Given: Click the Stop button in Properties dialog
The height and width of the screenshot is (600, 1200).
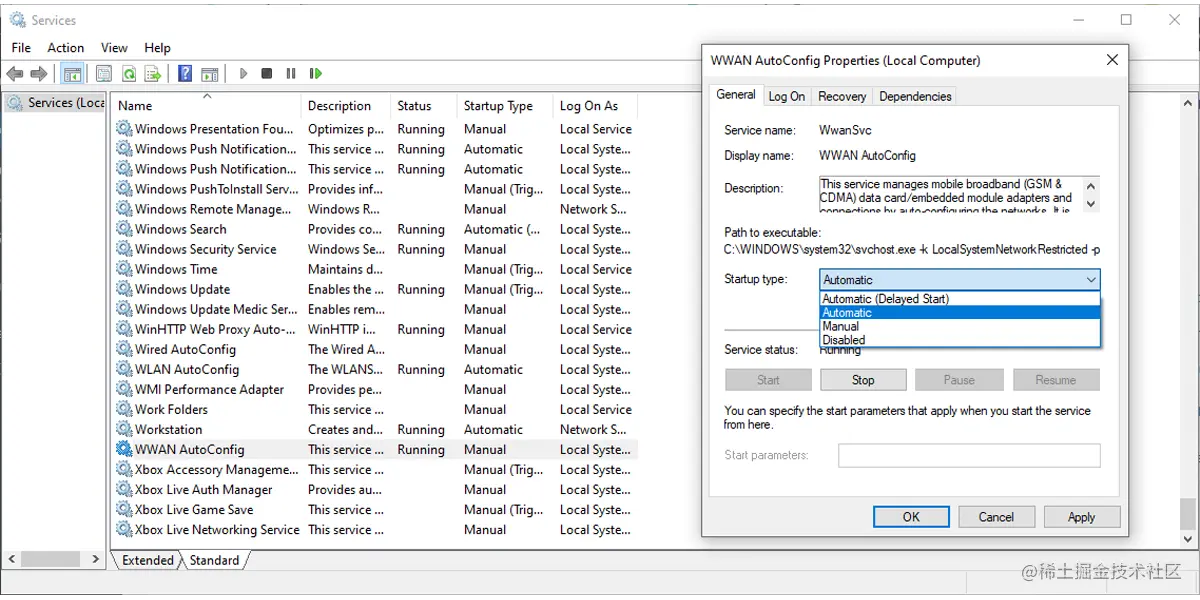Looking at the screenshot, I should pos(863,380).
